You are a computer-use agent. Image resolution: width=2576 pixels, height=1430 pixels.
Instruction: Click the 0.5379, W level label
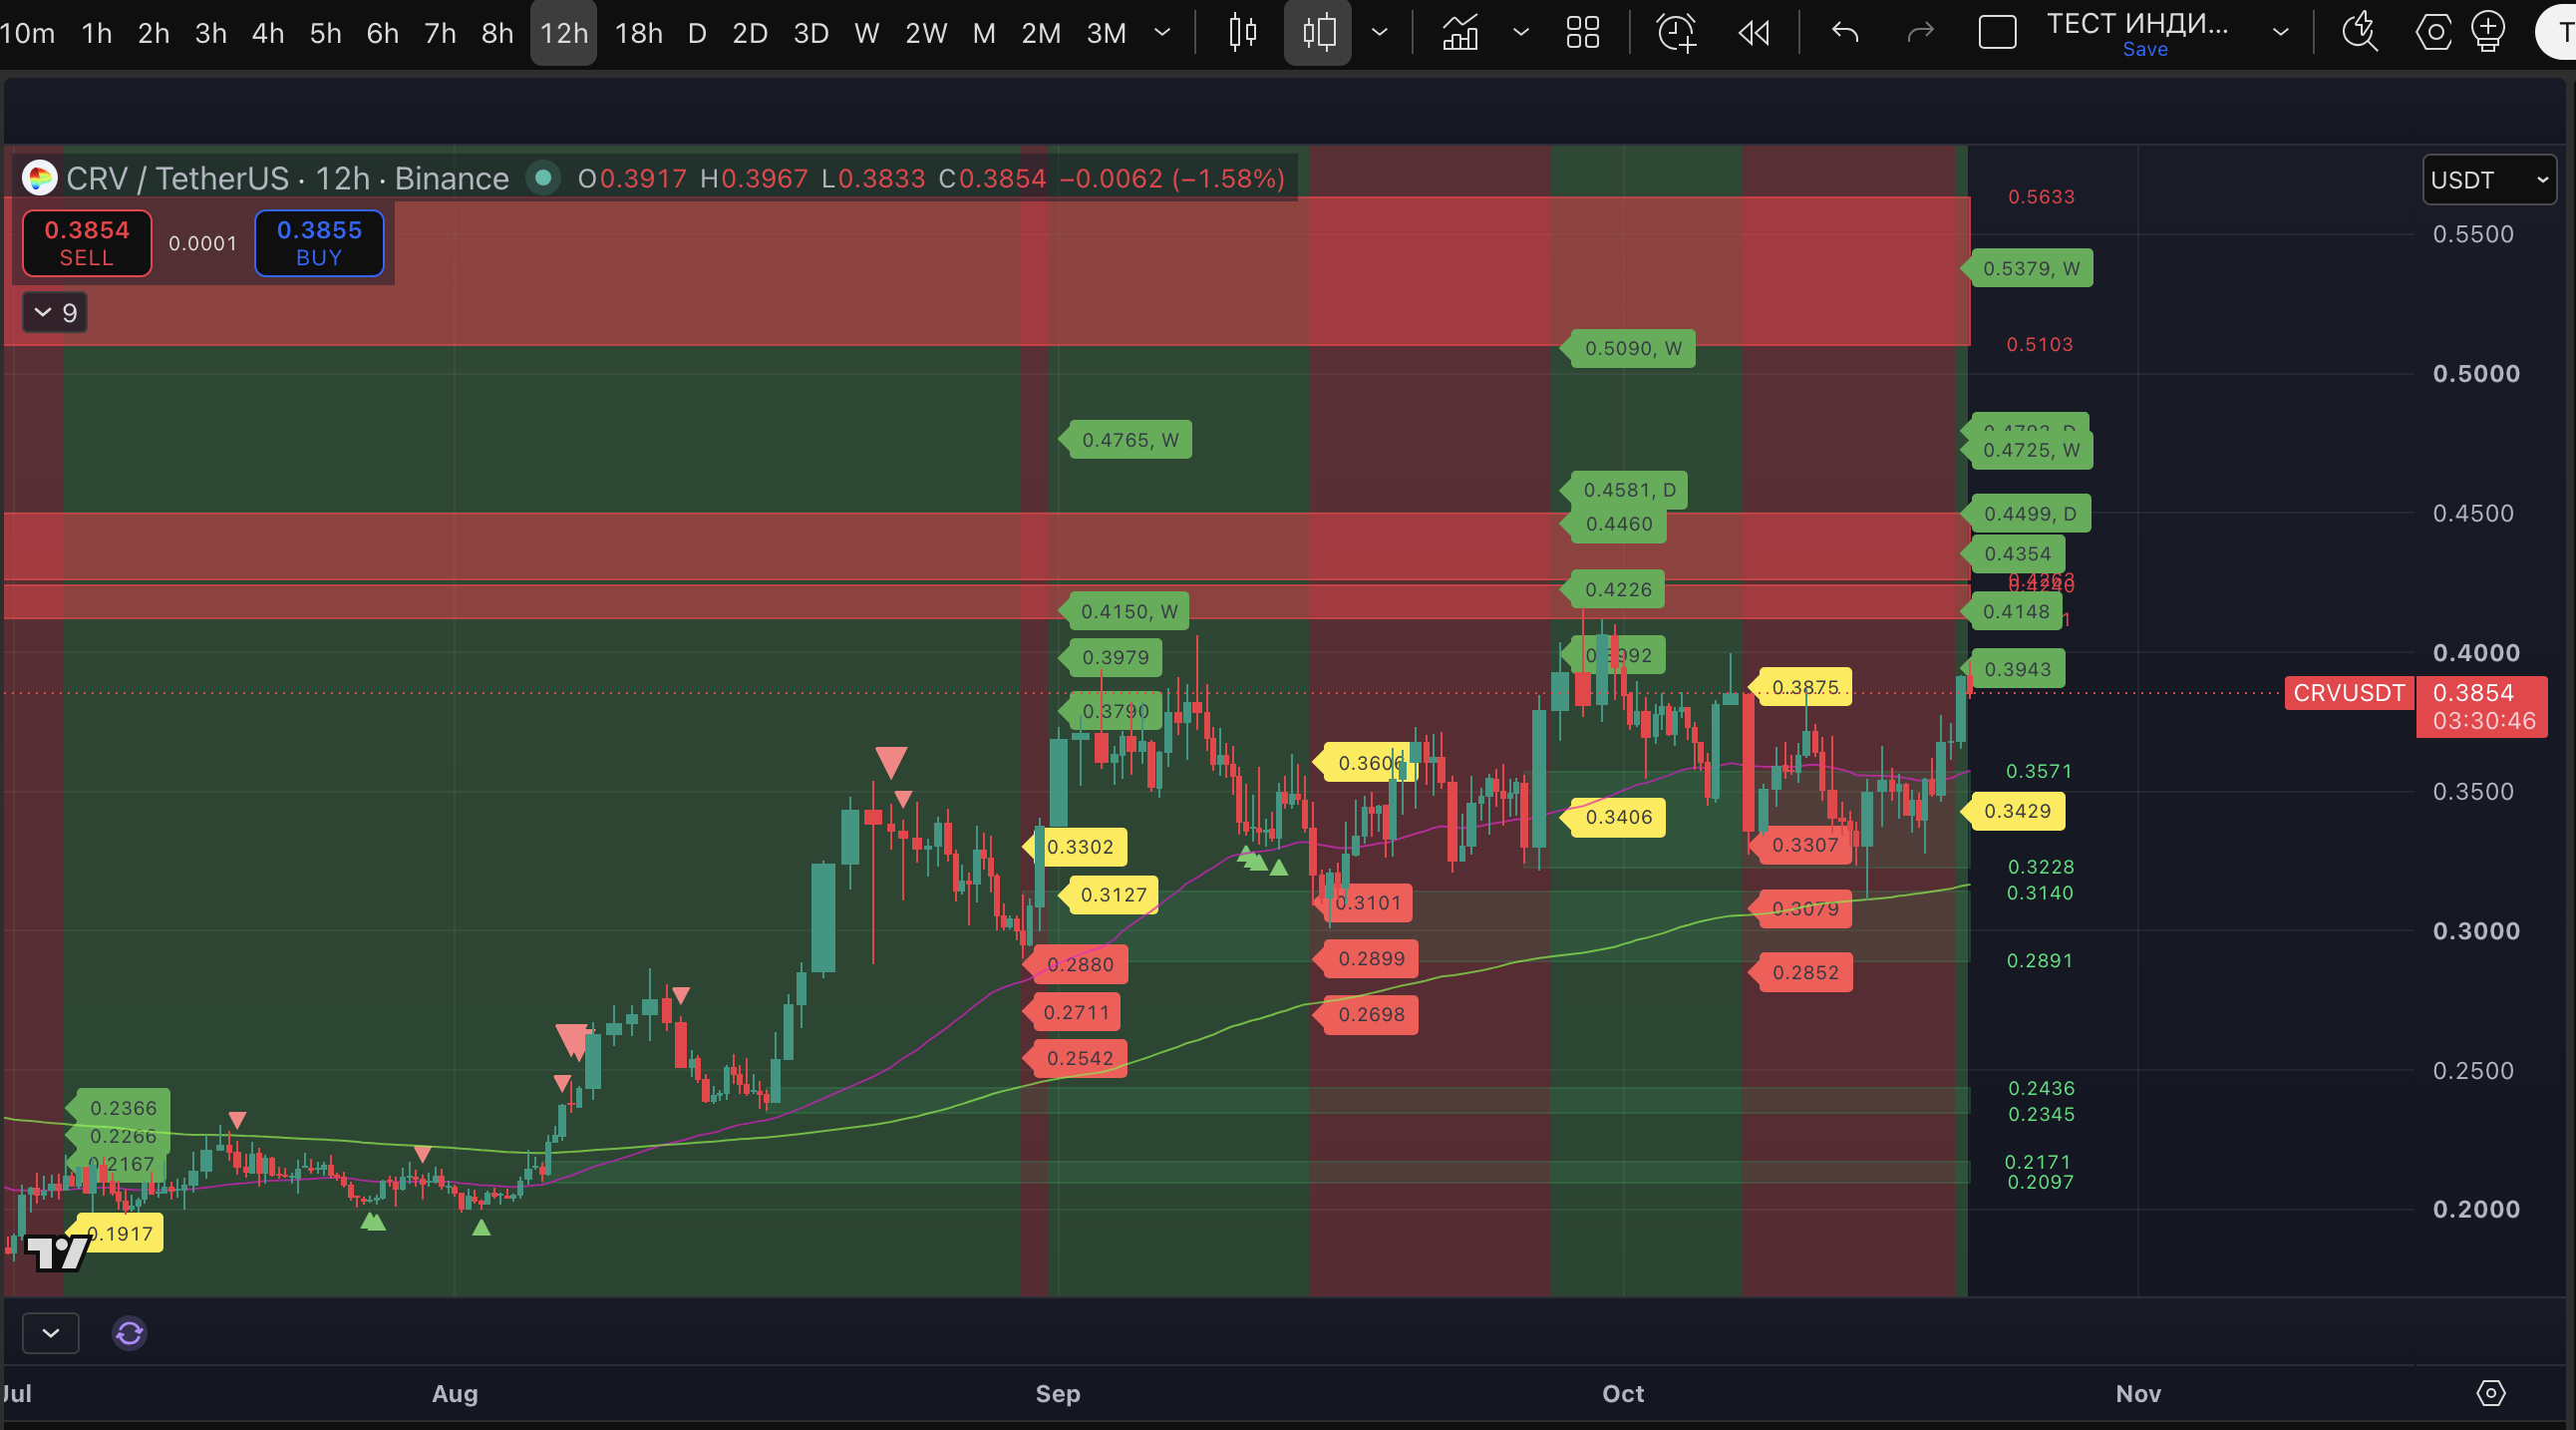(x=2031, y=268)
